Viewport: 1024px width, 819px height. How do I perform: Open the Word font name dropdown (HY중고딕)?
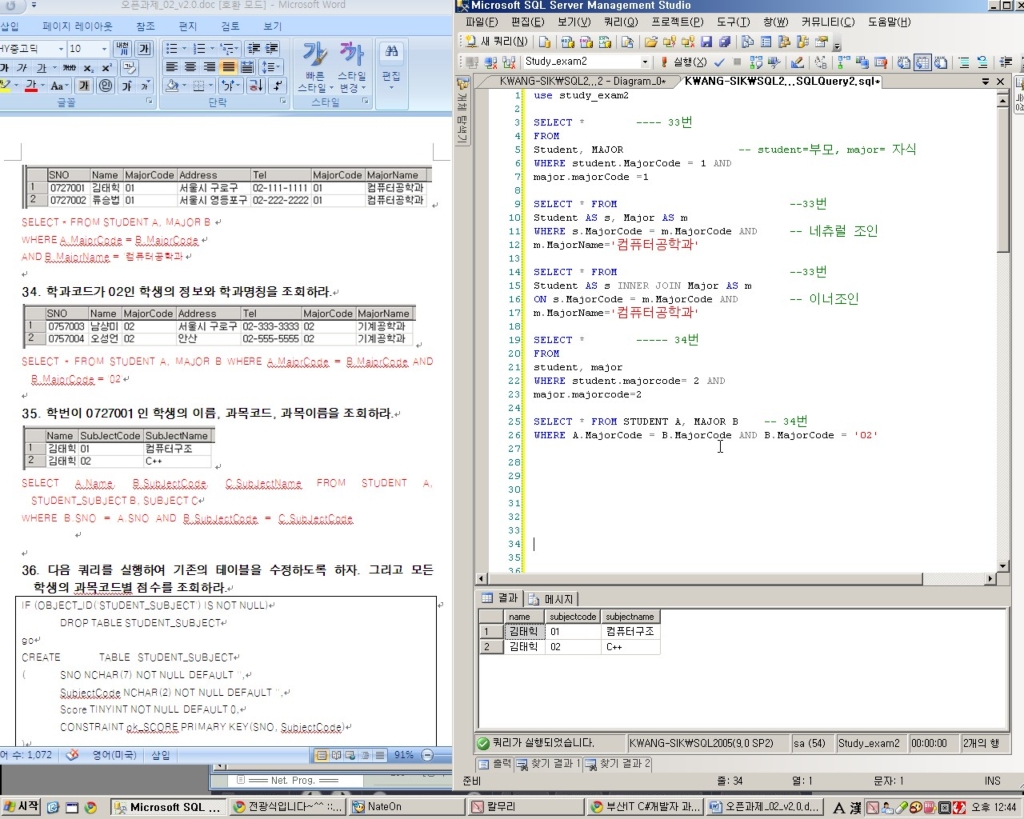tap(61, 49)
